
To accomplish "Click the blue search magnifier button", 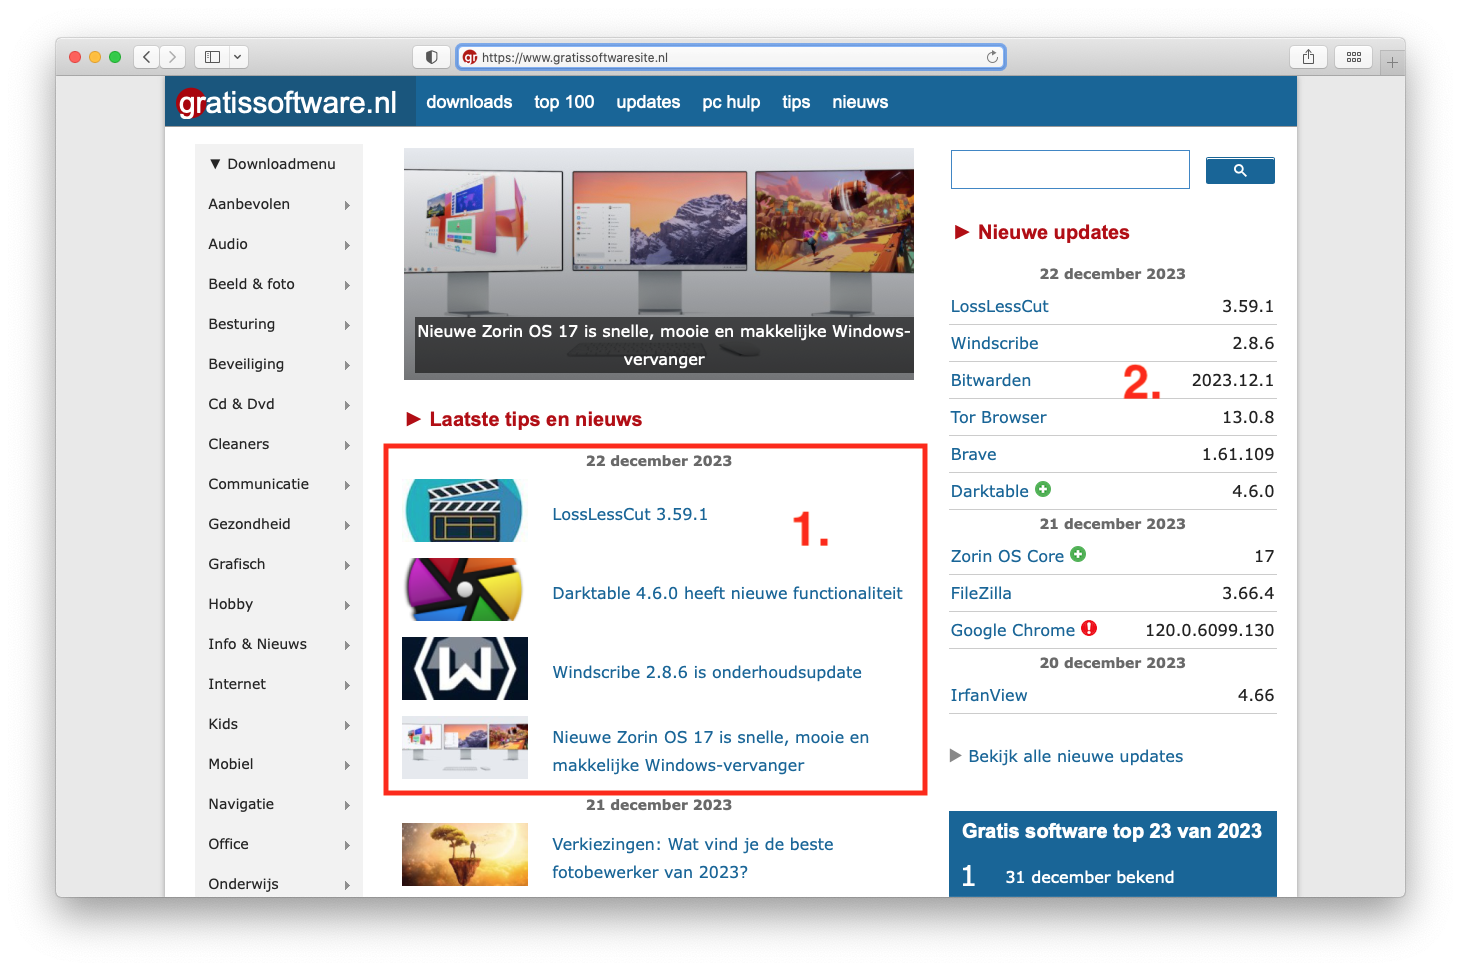I will 1239,171.
